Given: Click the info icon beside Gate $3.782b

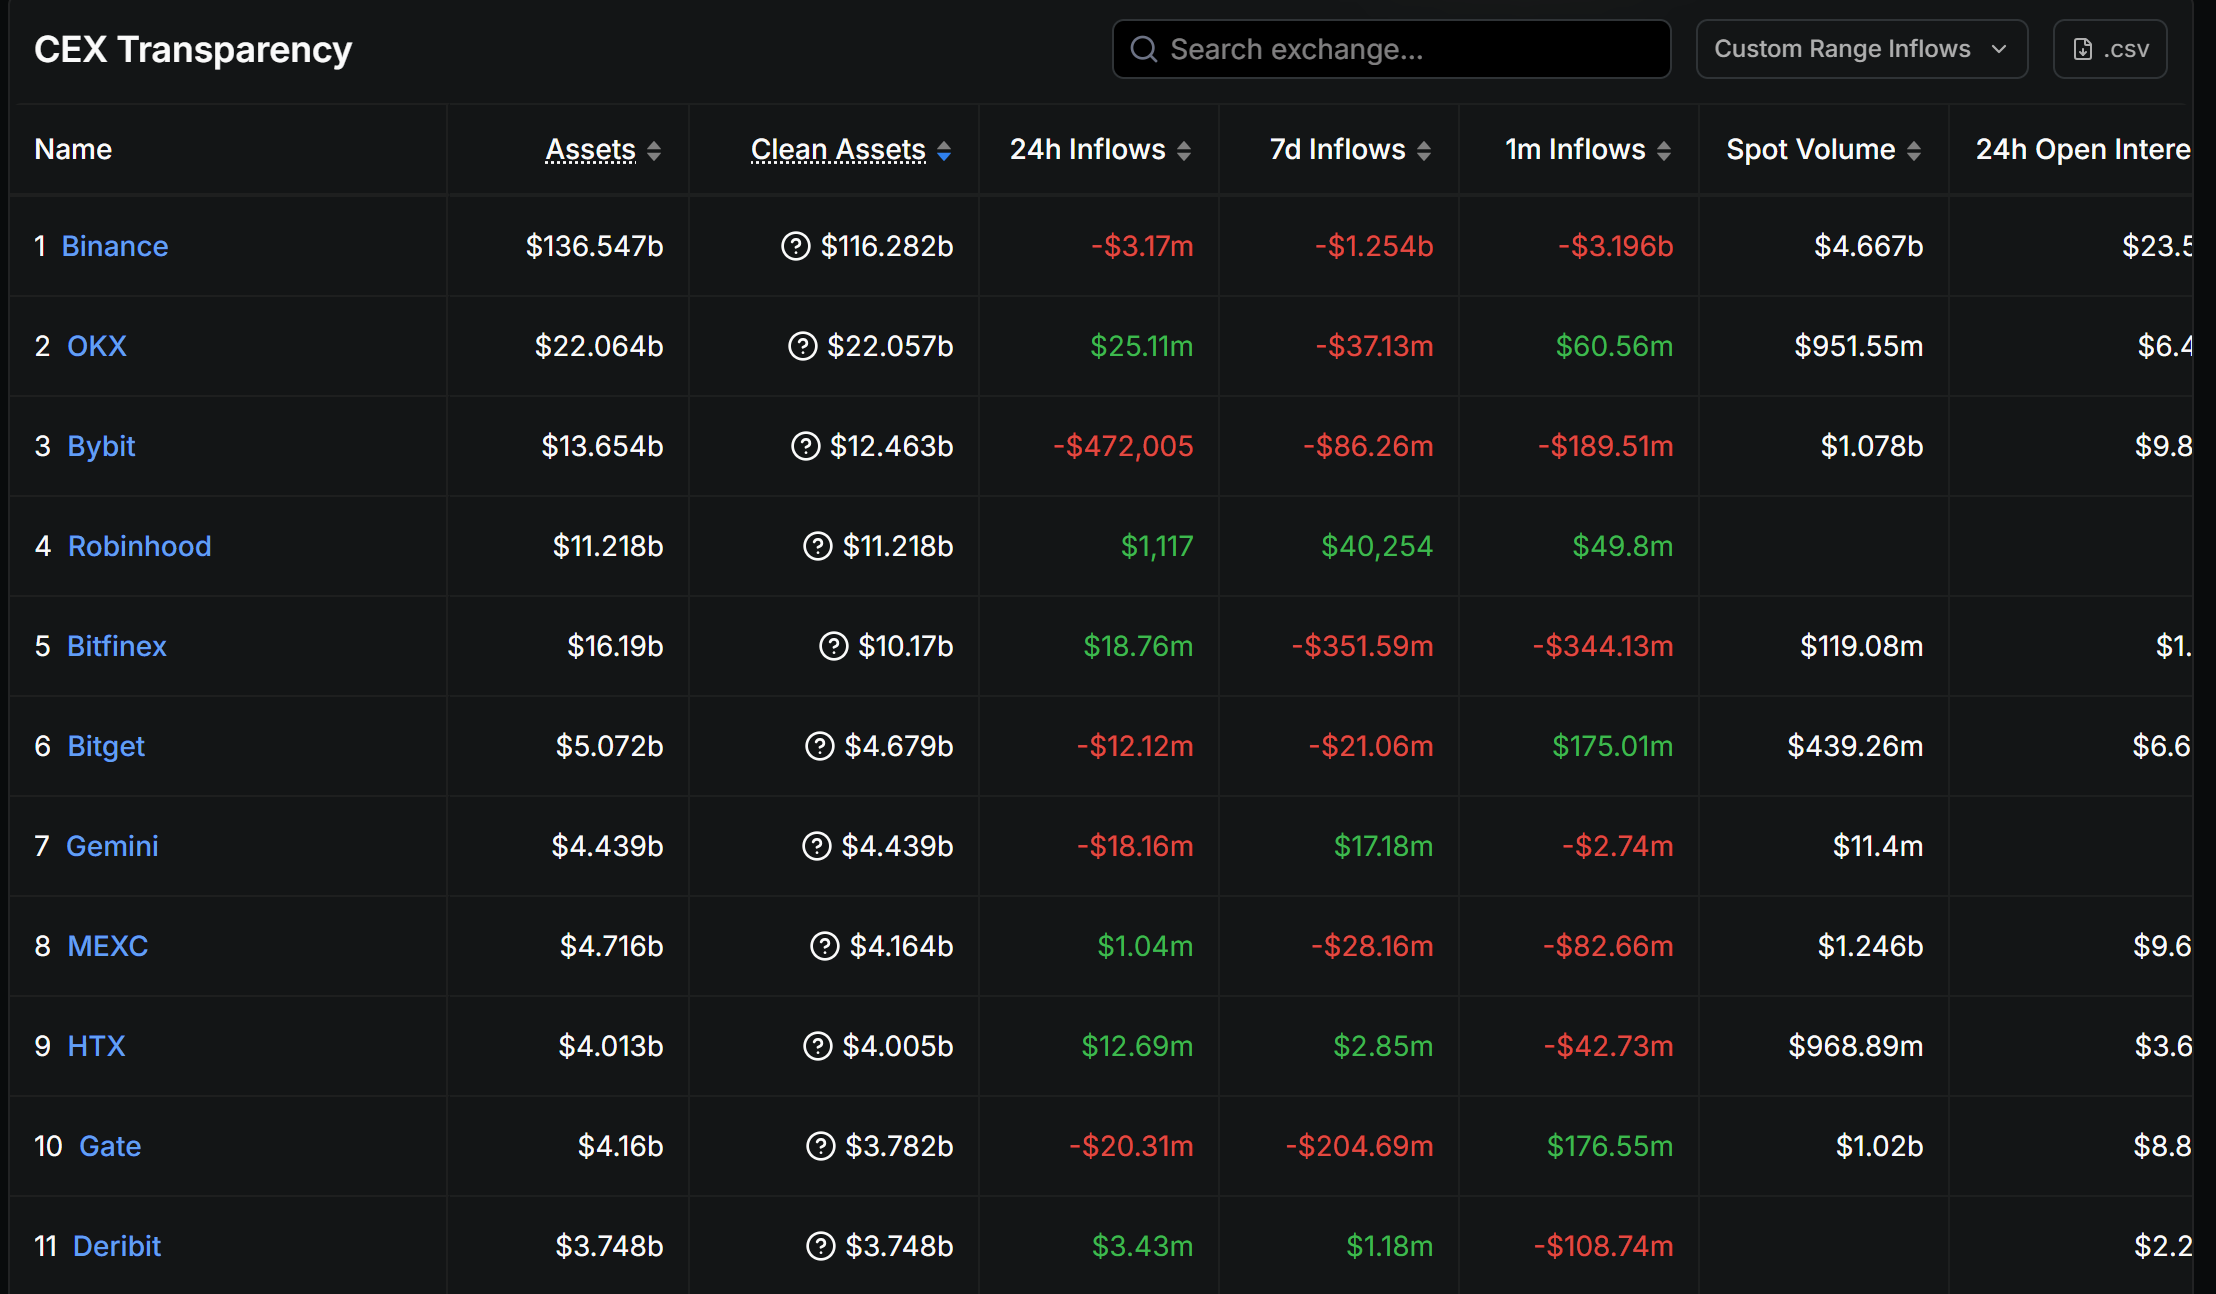Looking at the screenshot, I should coord(820,1146).
